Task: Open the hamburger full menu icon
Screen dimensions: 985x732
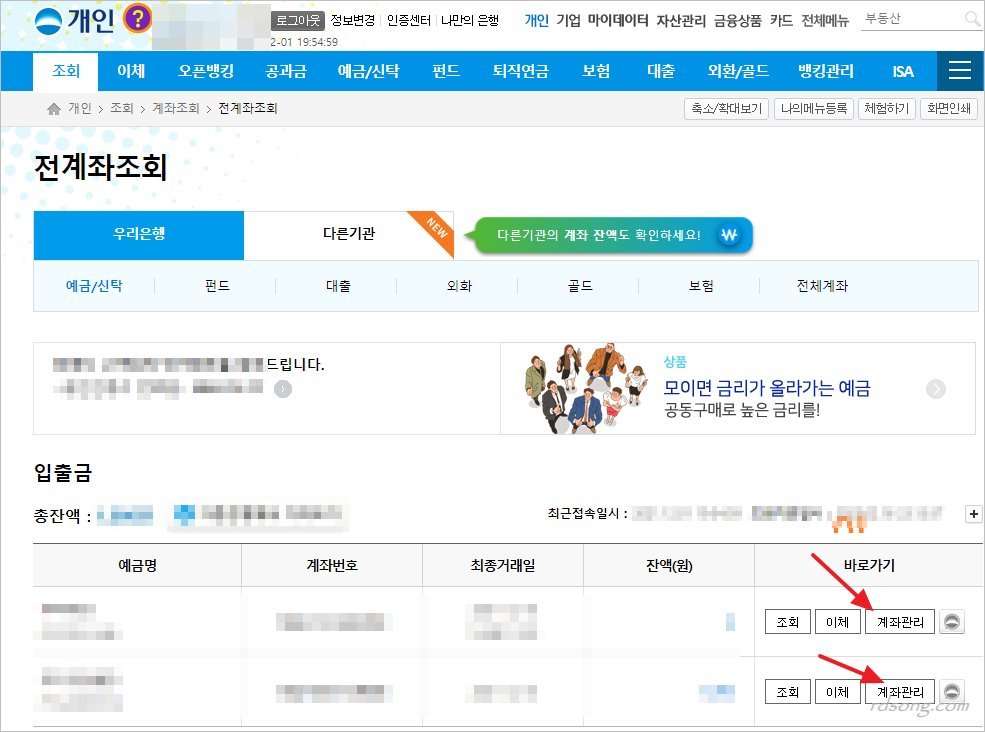Action: pos(960,71)
